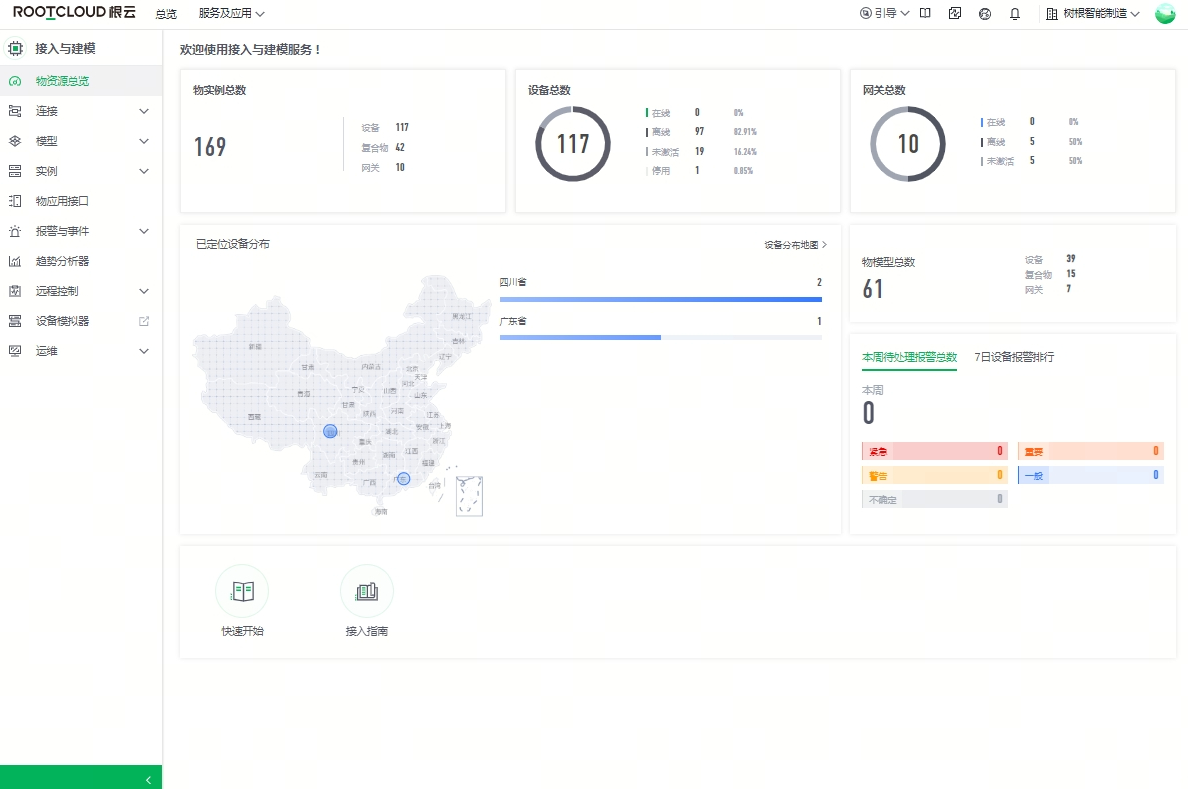Open the 设备分布地图 link
The width and height of the screenshot is (1188, 789).
point(795,244)
